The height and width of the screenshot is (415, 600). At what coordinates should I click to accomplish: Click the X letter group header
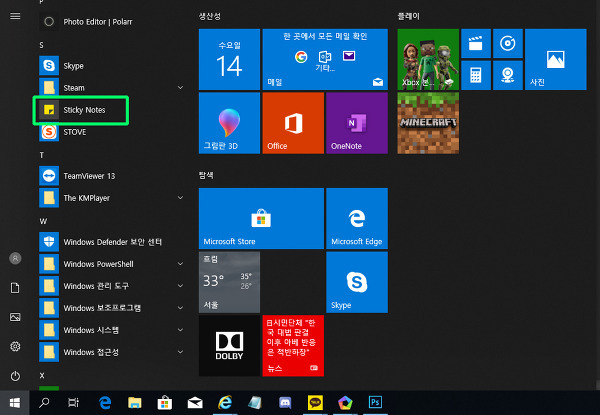[x=42, y=376]
